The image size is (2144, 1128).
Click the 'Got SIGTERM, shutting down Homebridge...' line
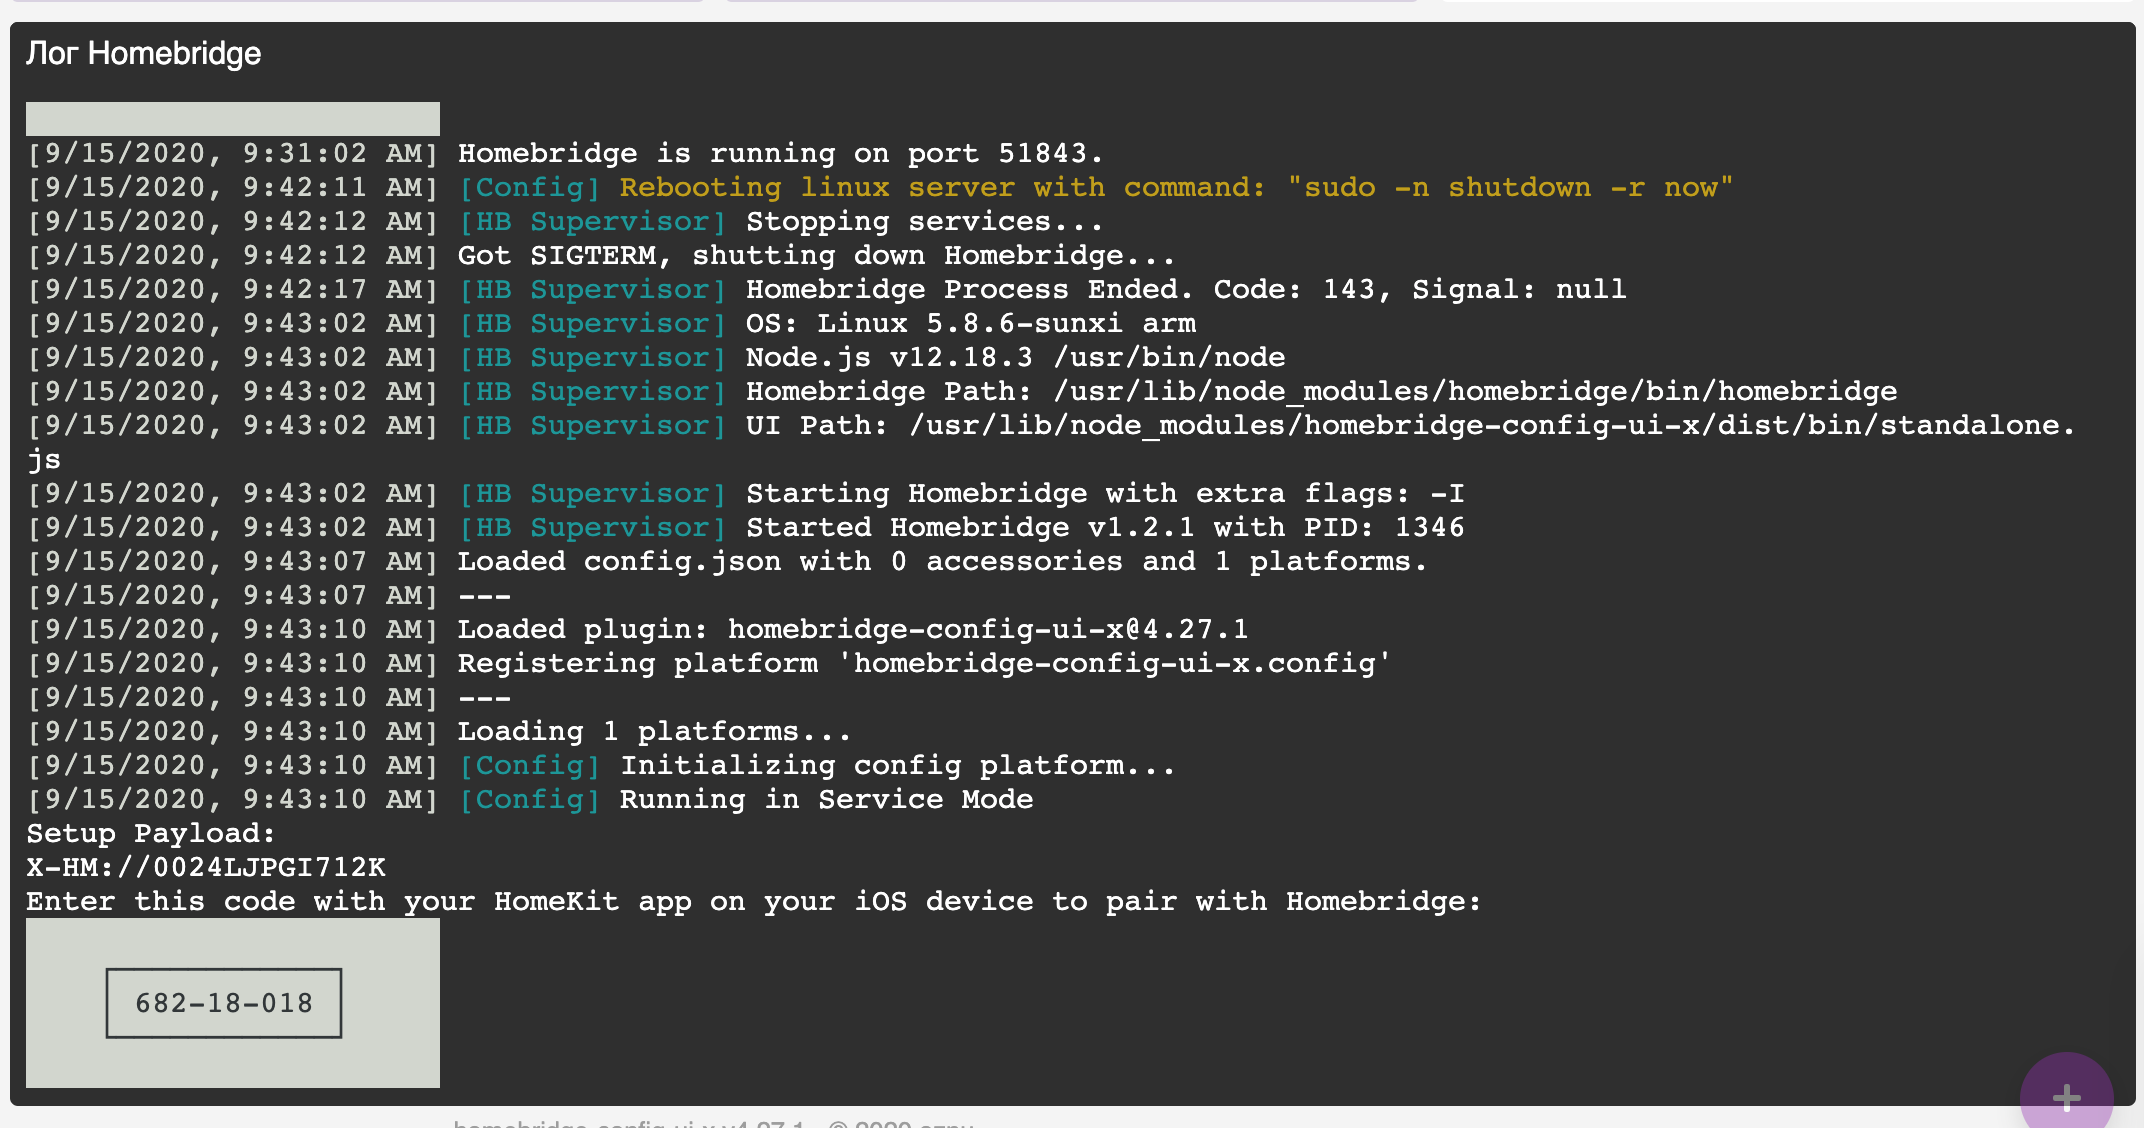[601, 255]
